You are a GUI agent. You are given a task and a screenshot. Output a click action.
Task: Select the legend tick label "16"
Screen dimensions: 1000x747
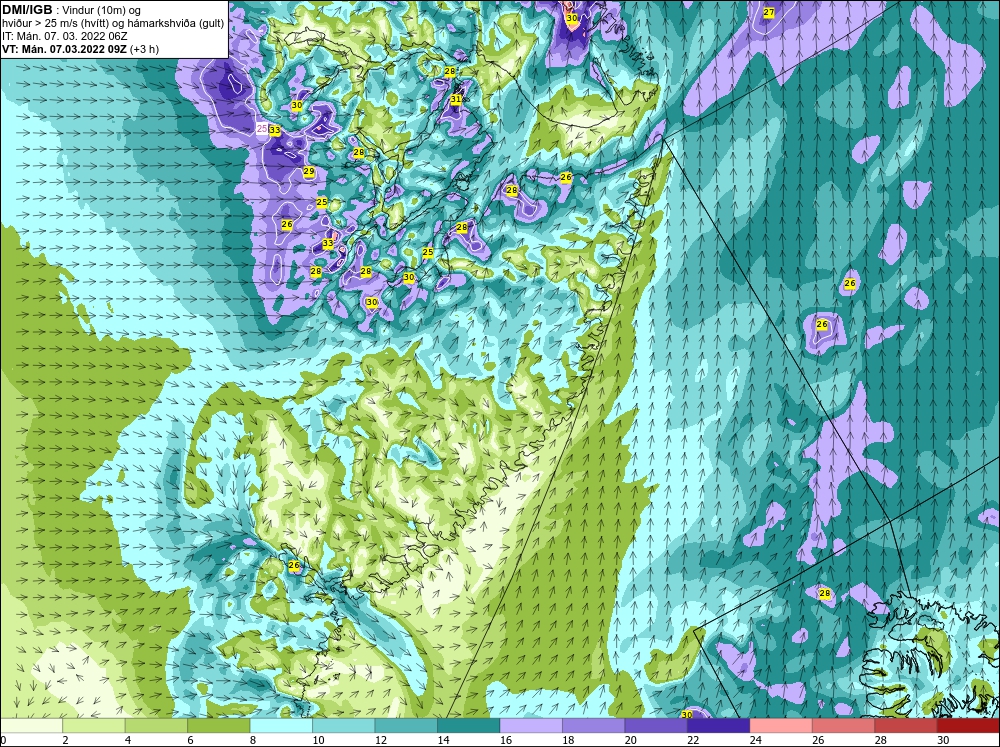(506, 740)
